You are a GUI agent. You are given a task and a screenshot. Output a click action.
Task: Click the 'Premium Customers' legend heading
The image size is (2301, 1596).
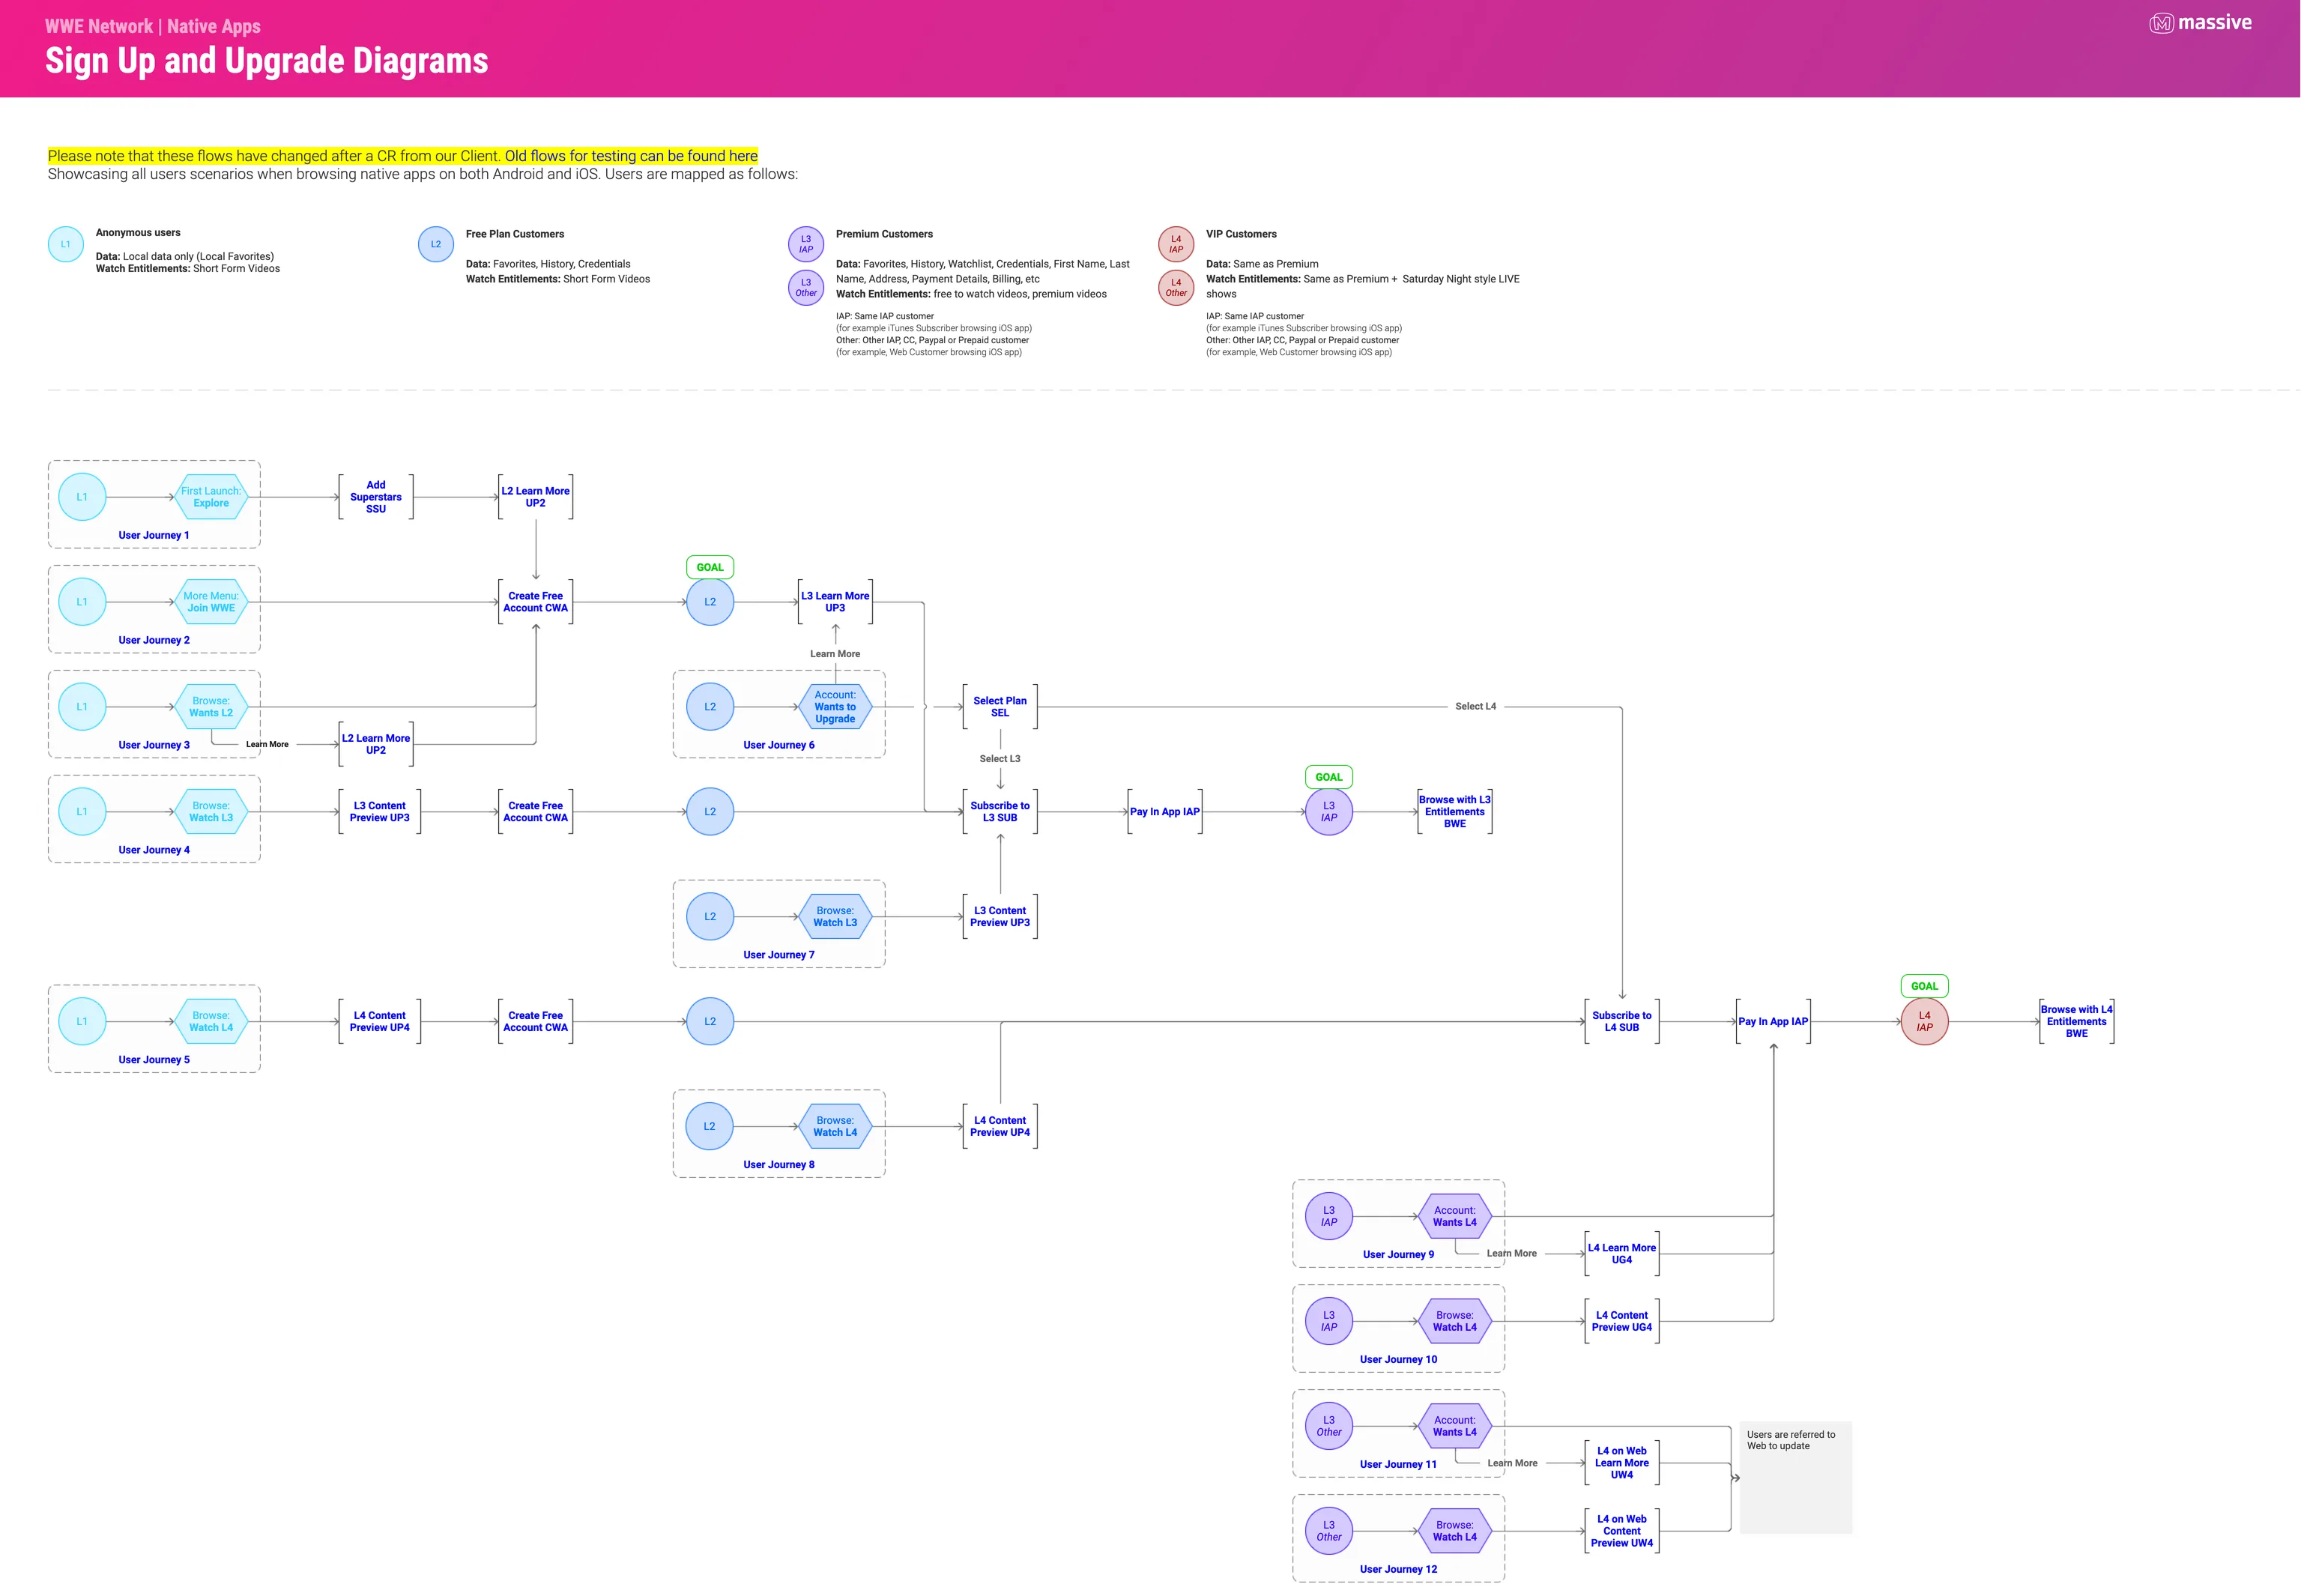(884, 234)
